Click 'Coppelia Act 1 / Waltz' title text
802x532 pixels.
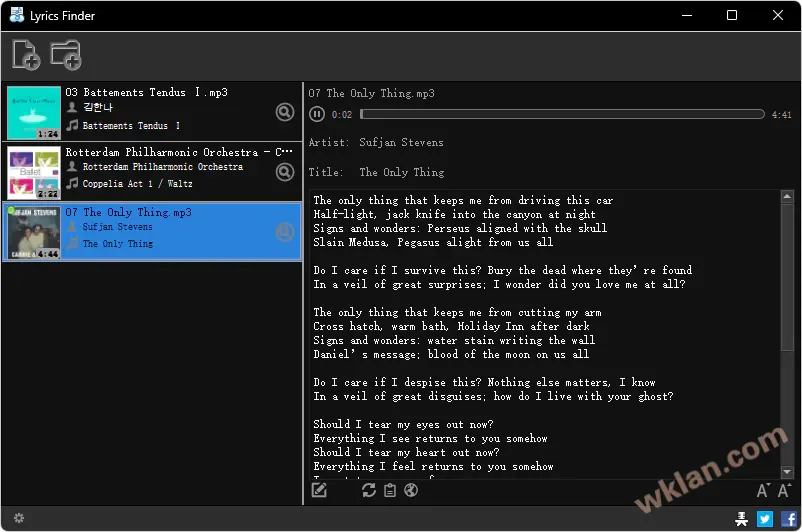tap(137, 184)
